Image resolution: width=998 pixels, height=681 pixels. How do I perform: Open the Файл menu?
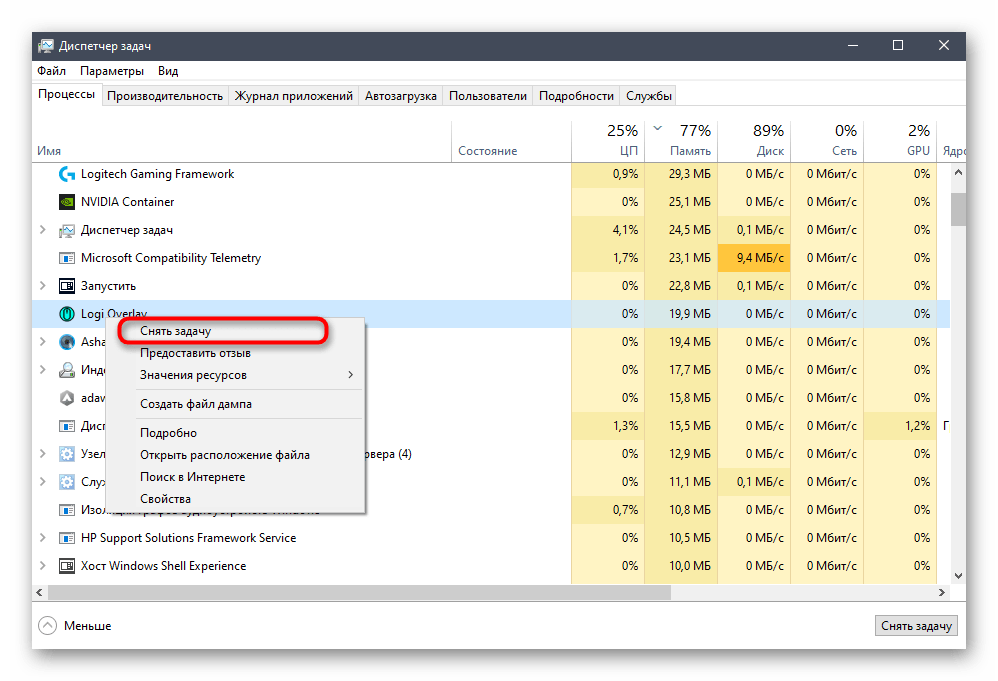(52, 71)
